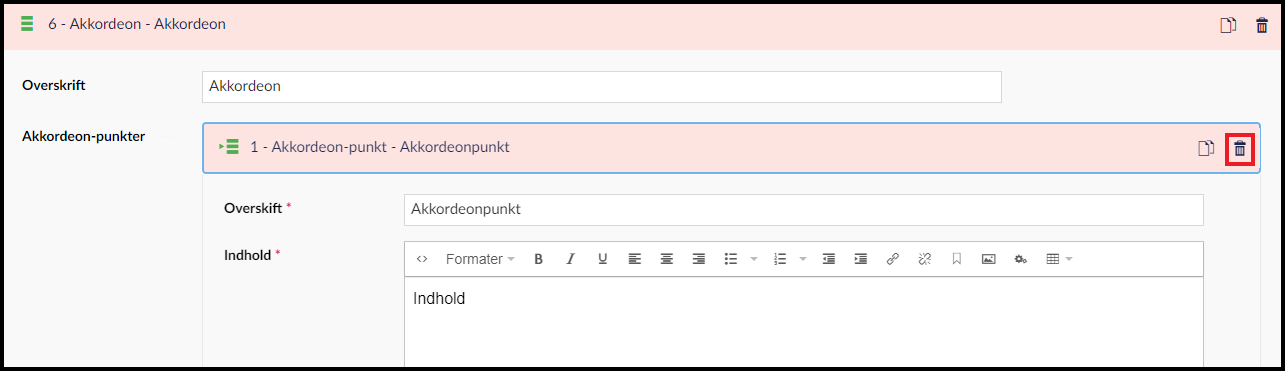Insert an anchor bookmark

(957, 259)
